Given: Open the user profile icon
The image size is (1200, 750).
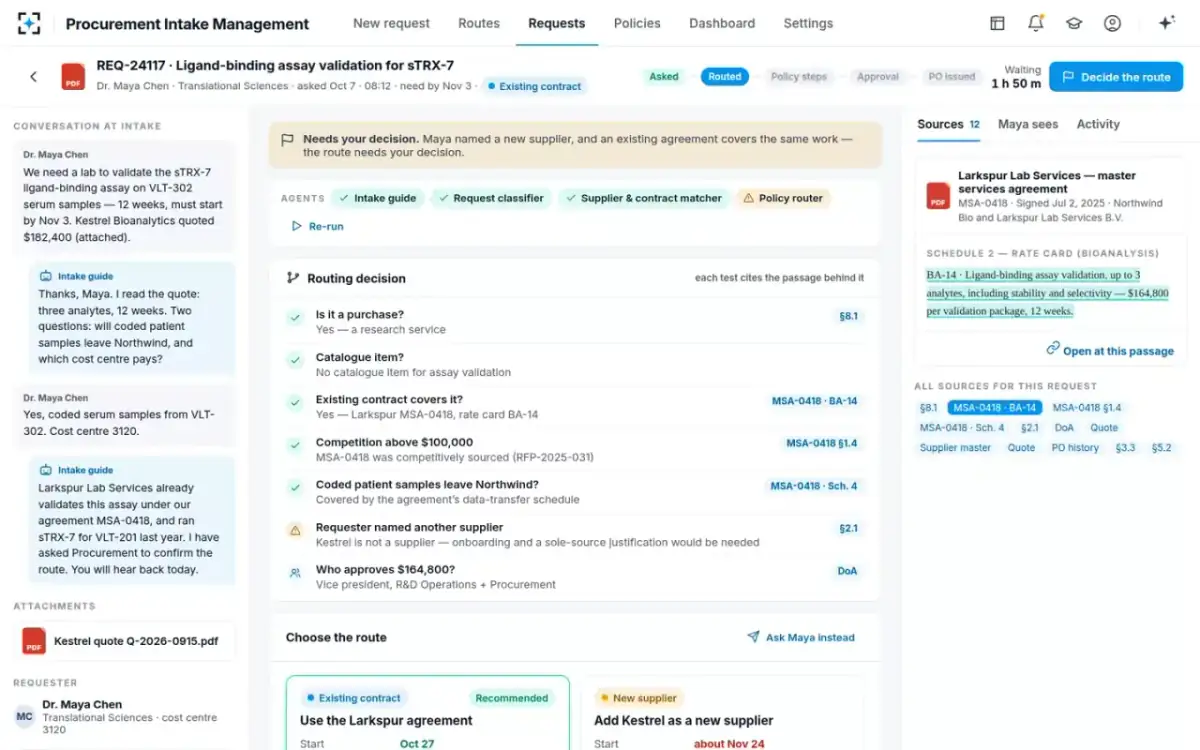Looking at the screenshot, I should (1112, 23).
